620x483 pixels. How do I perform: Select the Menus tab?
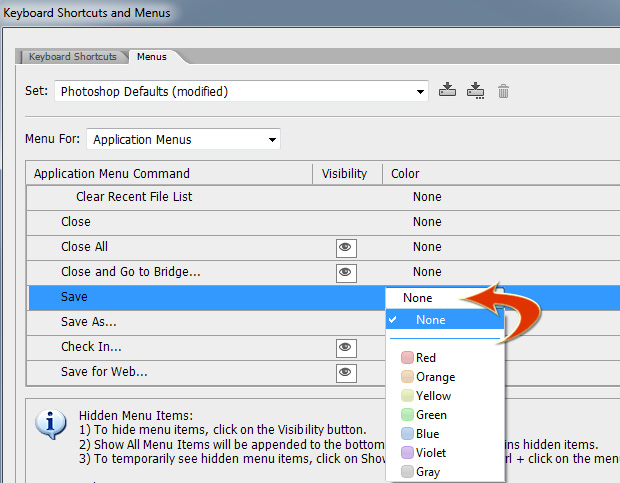click(x=152, y=57)
